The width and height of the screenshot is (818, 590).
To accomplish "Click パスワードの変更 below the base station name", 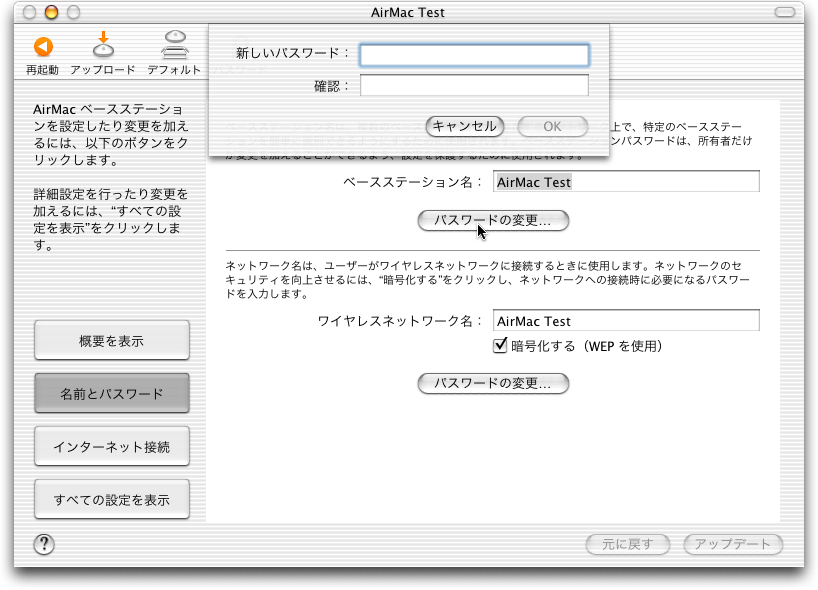I will point(492,220).
